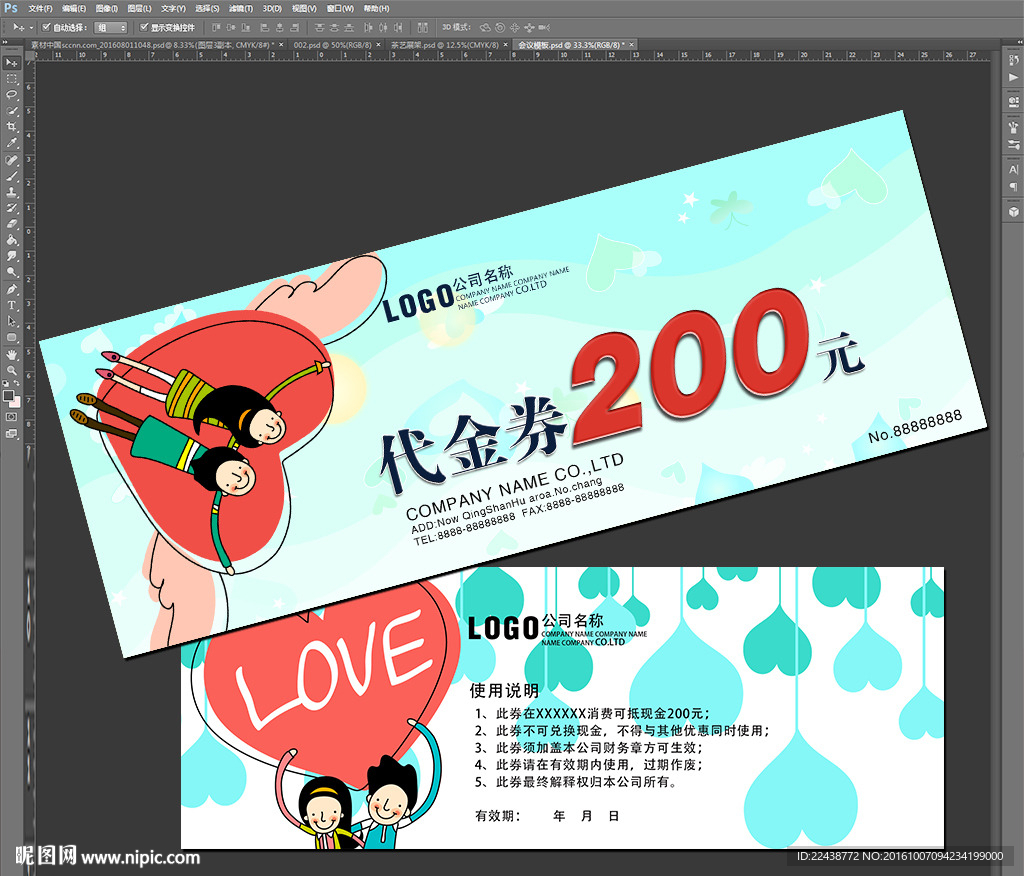Select the Eyedropper tool
Image resolution: width=1024 pixels, height=876 pixels.
(x=12, y=143)
